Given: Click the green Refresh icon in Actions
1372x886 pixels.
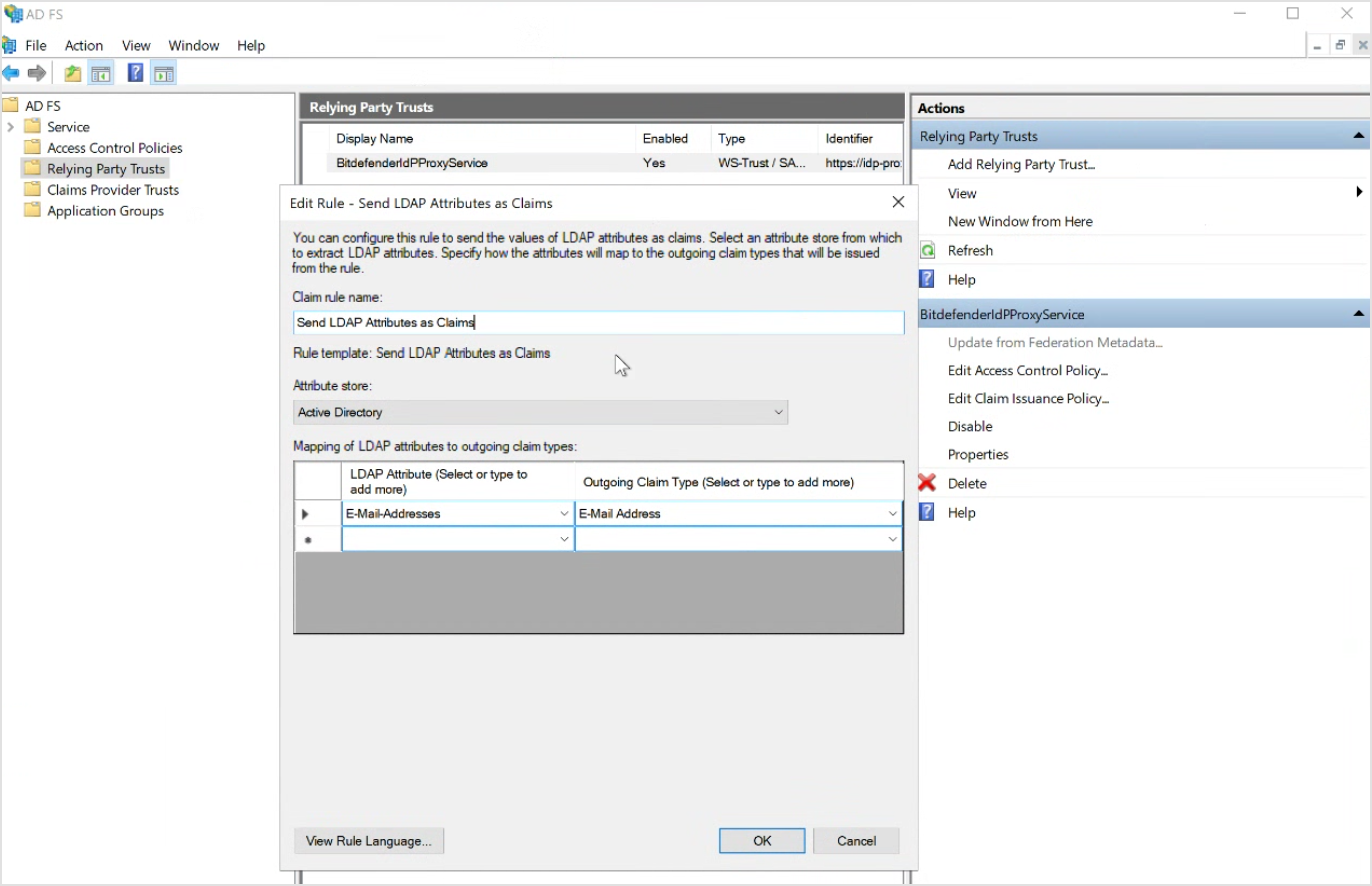Looking at the screenshot, I should (927, 250).
